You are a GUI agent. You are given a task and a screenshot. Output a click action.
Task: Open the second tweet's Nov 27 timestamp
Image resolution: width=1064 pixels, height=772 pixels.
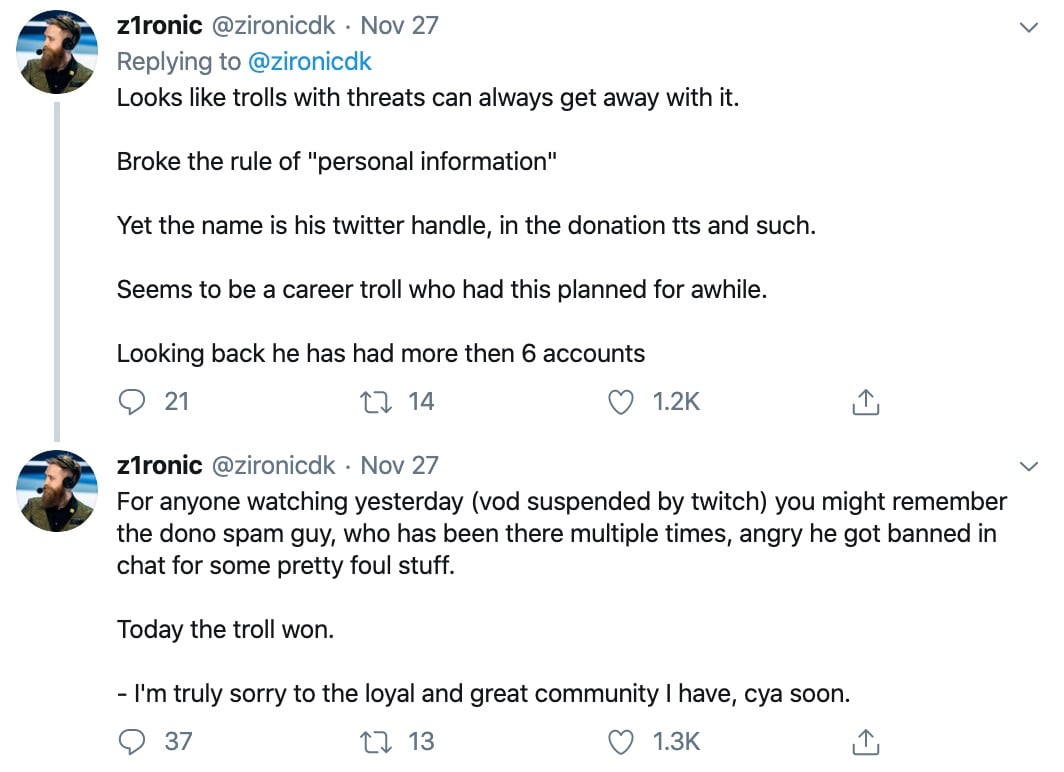pos(399,465)
